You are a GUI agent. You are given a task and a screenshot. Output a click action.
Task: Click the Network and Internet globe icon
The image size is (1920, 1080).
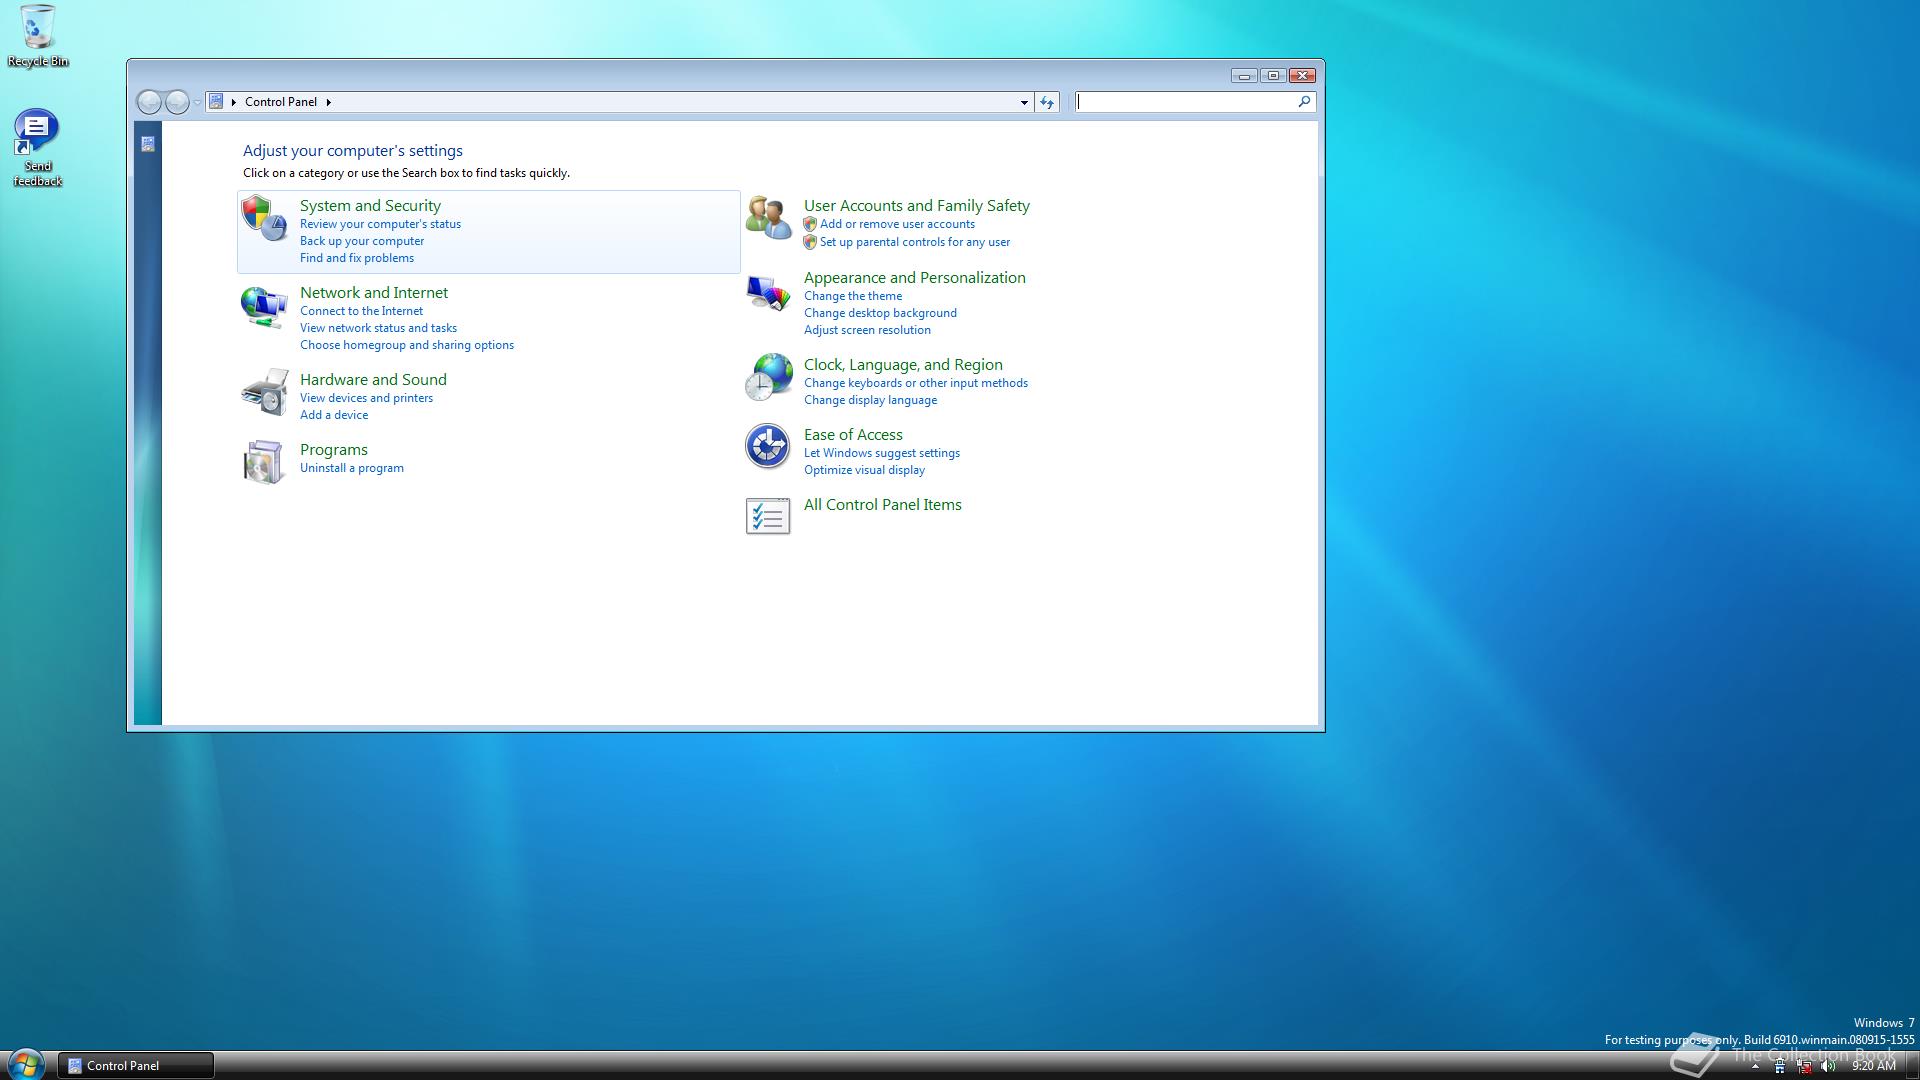click(264, 306)
